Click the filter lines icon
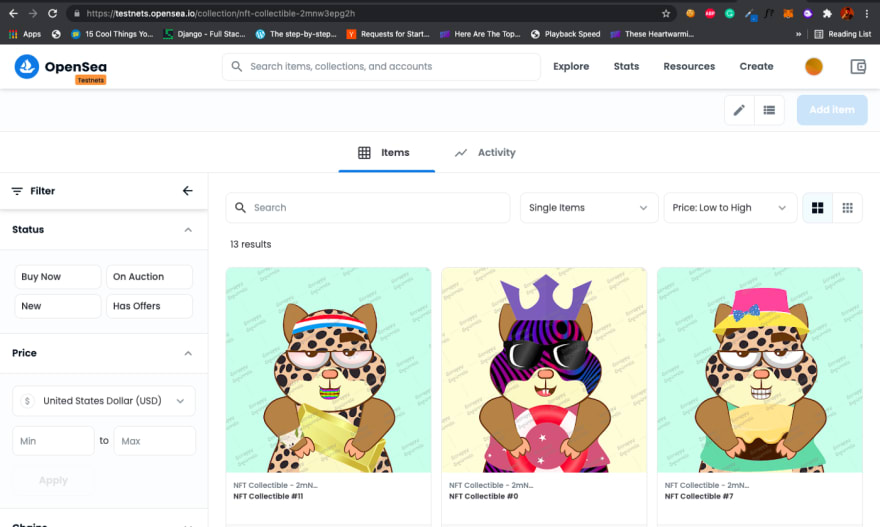 (x=17, y=191)
